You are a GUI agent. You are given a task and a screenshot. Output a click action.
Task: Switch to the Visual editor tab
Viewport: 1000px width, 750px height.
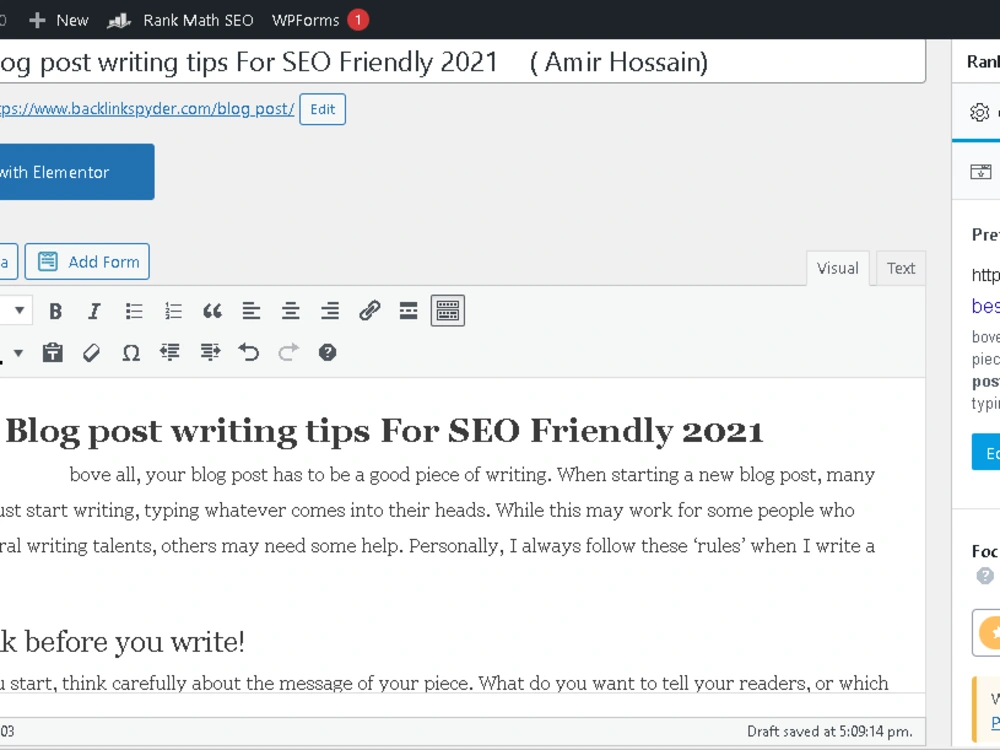click(x=837, y=268)
